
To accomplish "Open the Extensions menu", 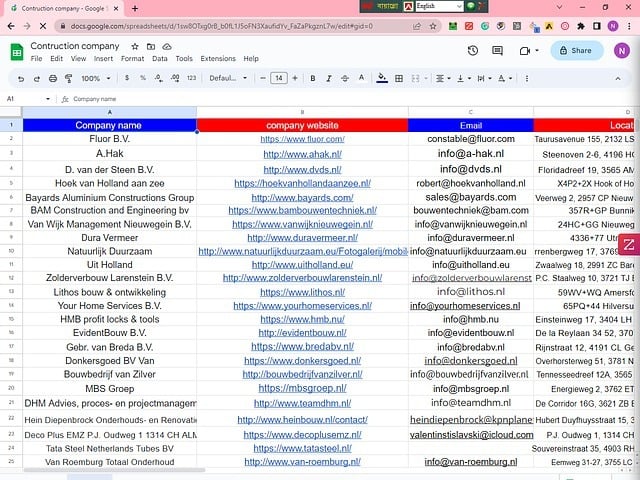I will (218, 59).
